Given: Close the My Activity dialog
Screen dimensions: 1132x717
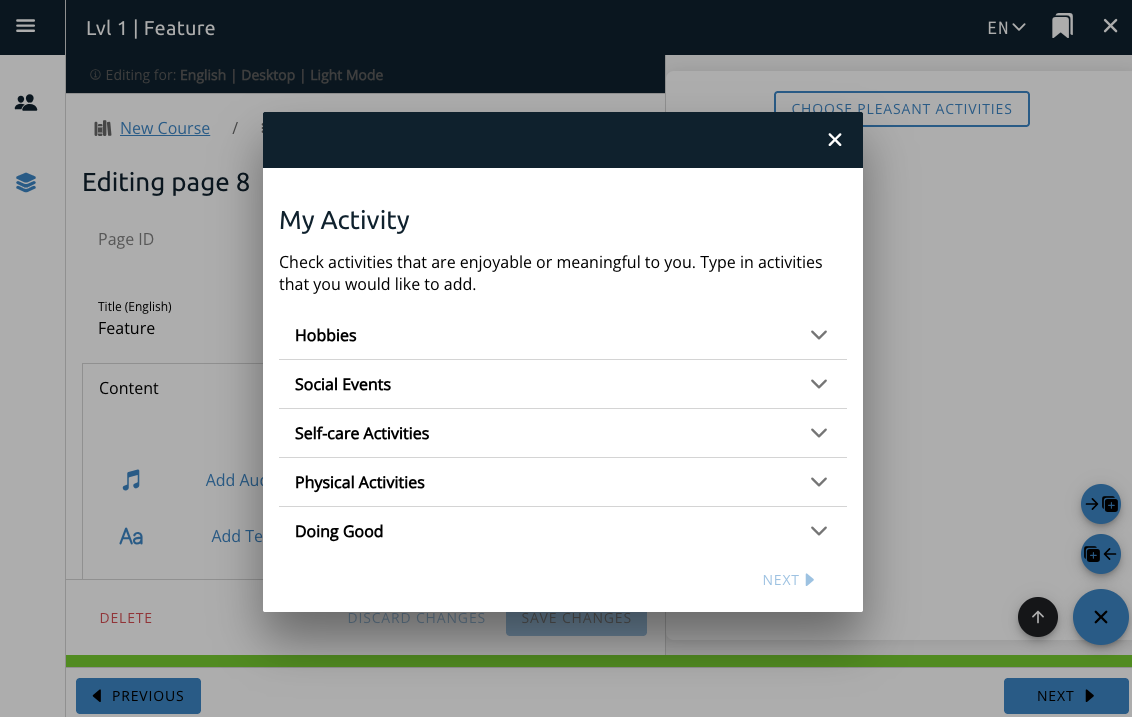Looking at the screenshot, I should [835, 140].
